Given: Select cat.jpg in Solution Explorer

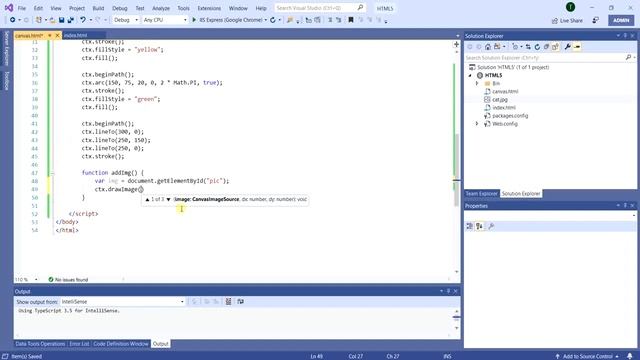Looking at the screenshot, I should coord(500,100).
